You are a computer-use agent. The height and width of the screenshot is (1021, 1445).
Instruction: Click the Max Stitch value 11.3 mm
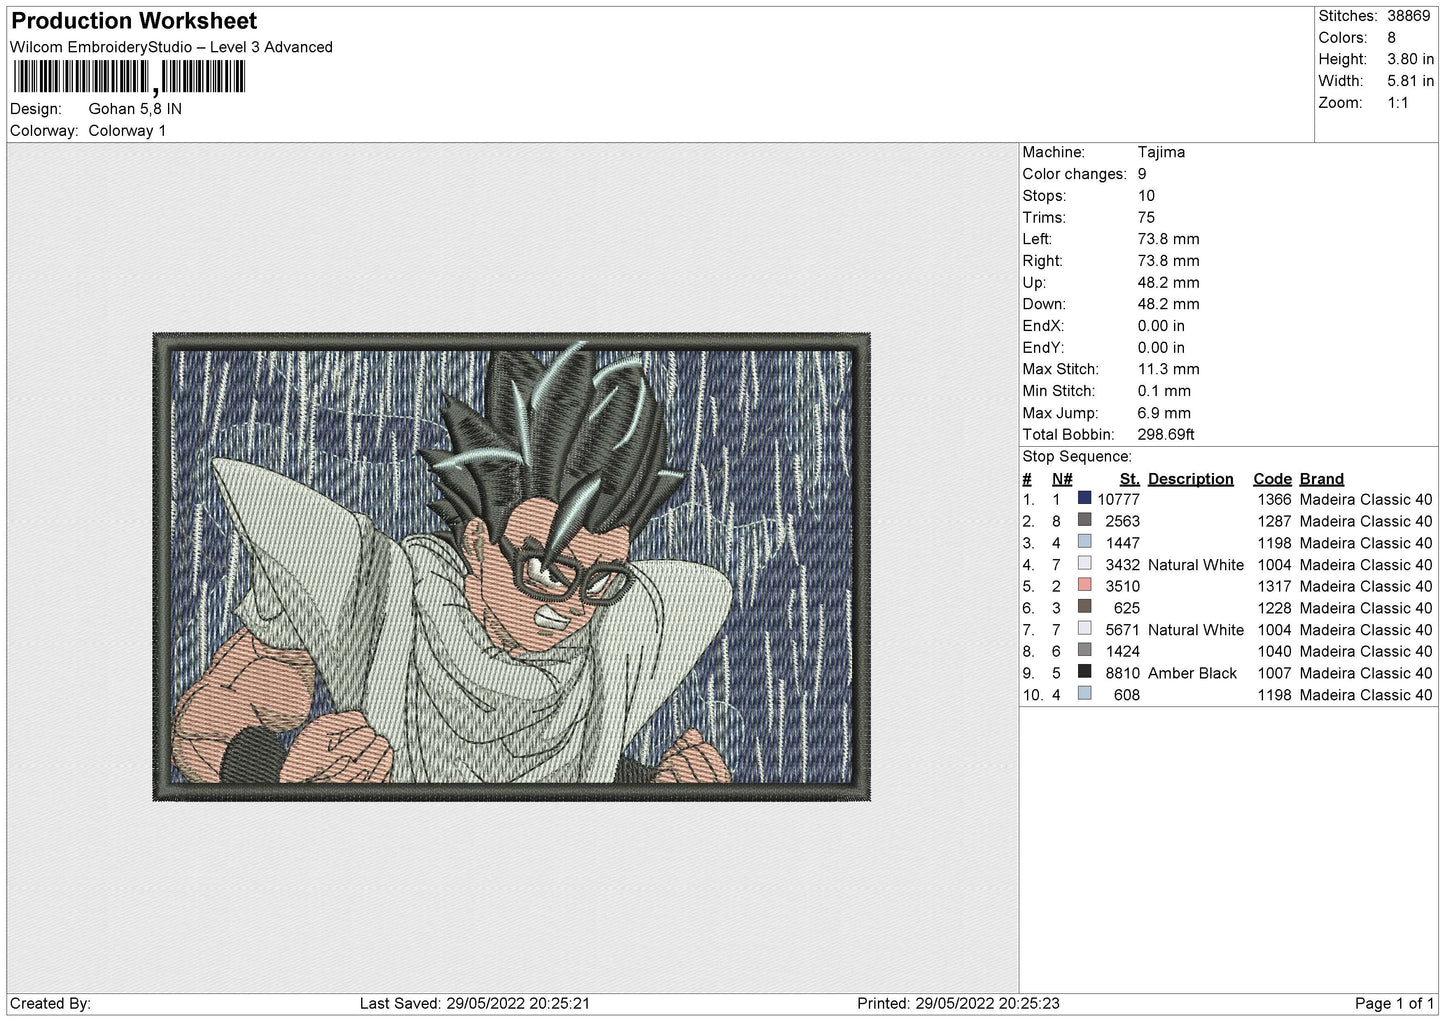click(1168, 369)
